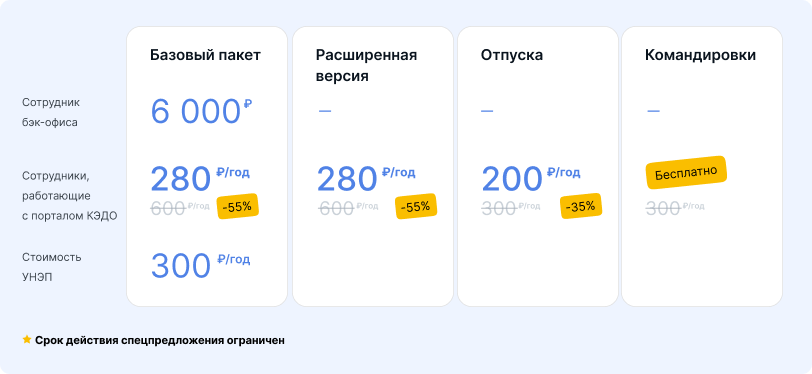Click the -55% badge in Базовый пакет
The height and width of the screenshot is (374, 812).
[237, 206]
